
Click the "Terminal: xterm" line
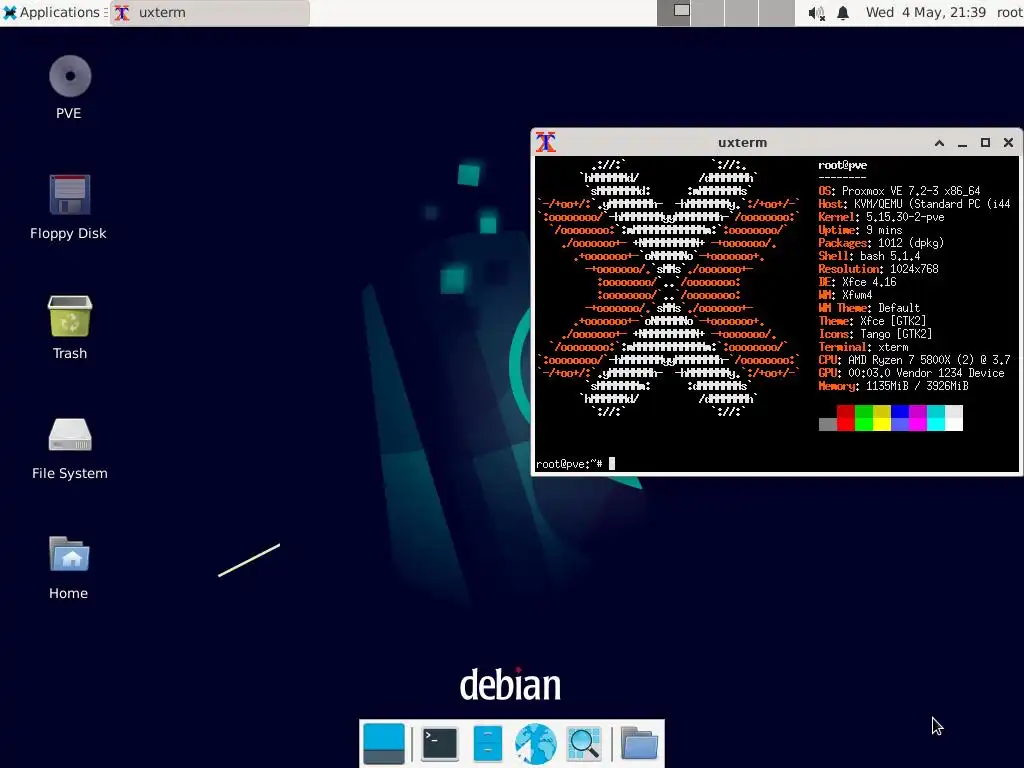pos(863,347)
